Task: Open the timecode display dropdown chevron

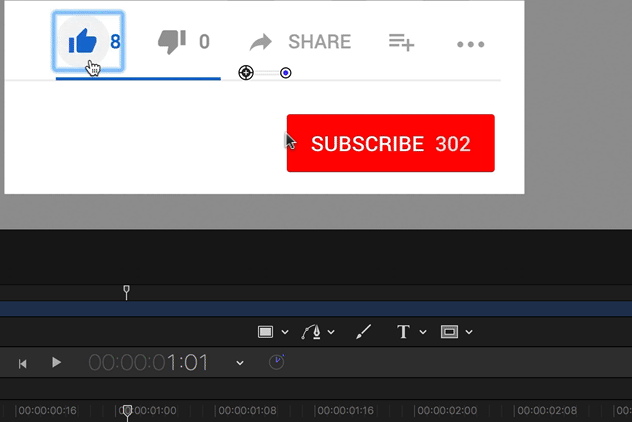Action: 240,363
